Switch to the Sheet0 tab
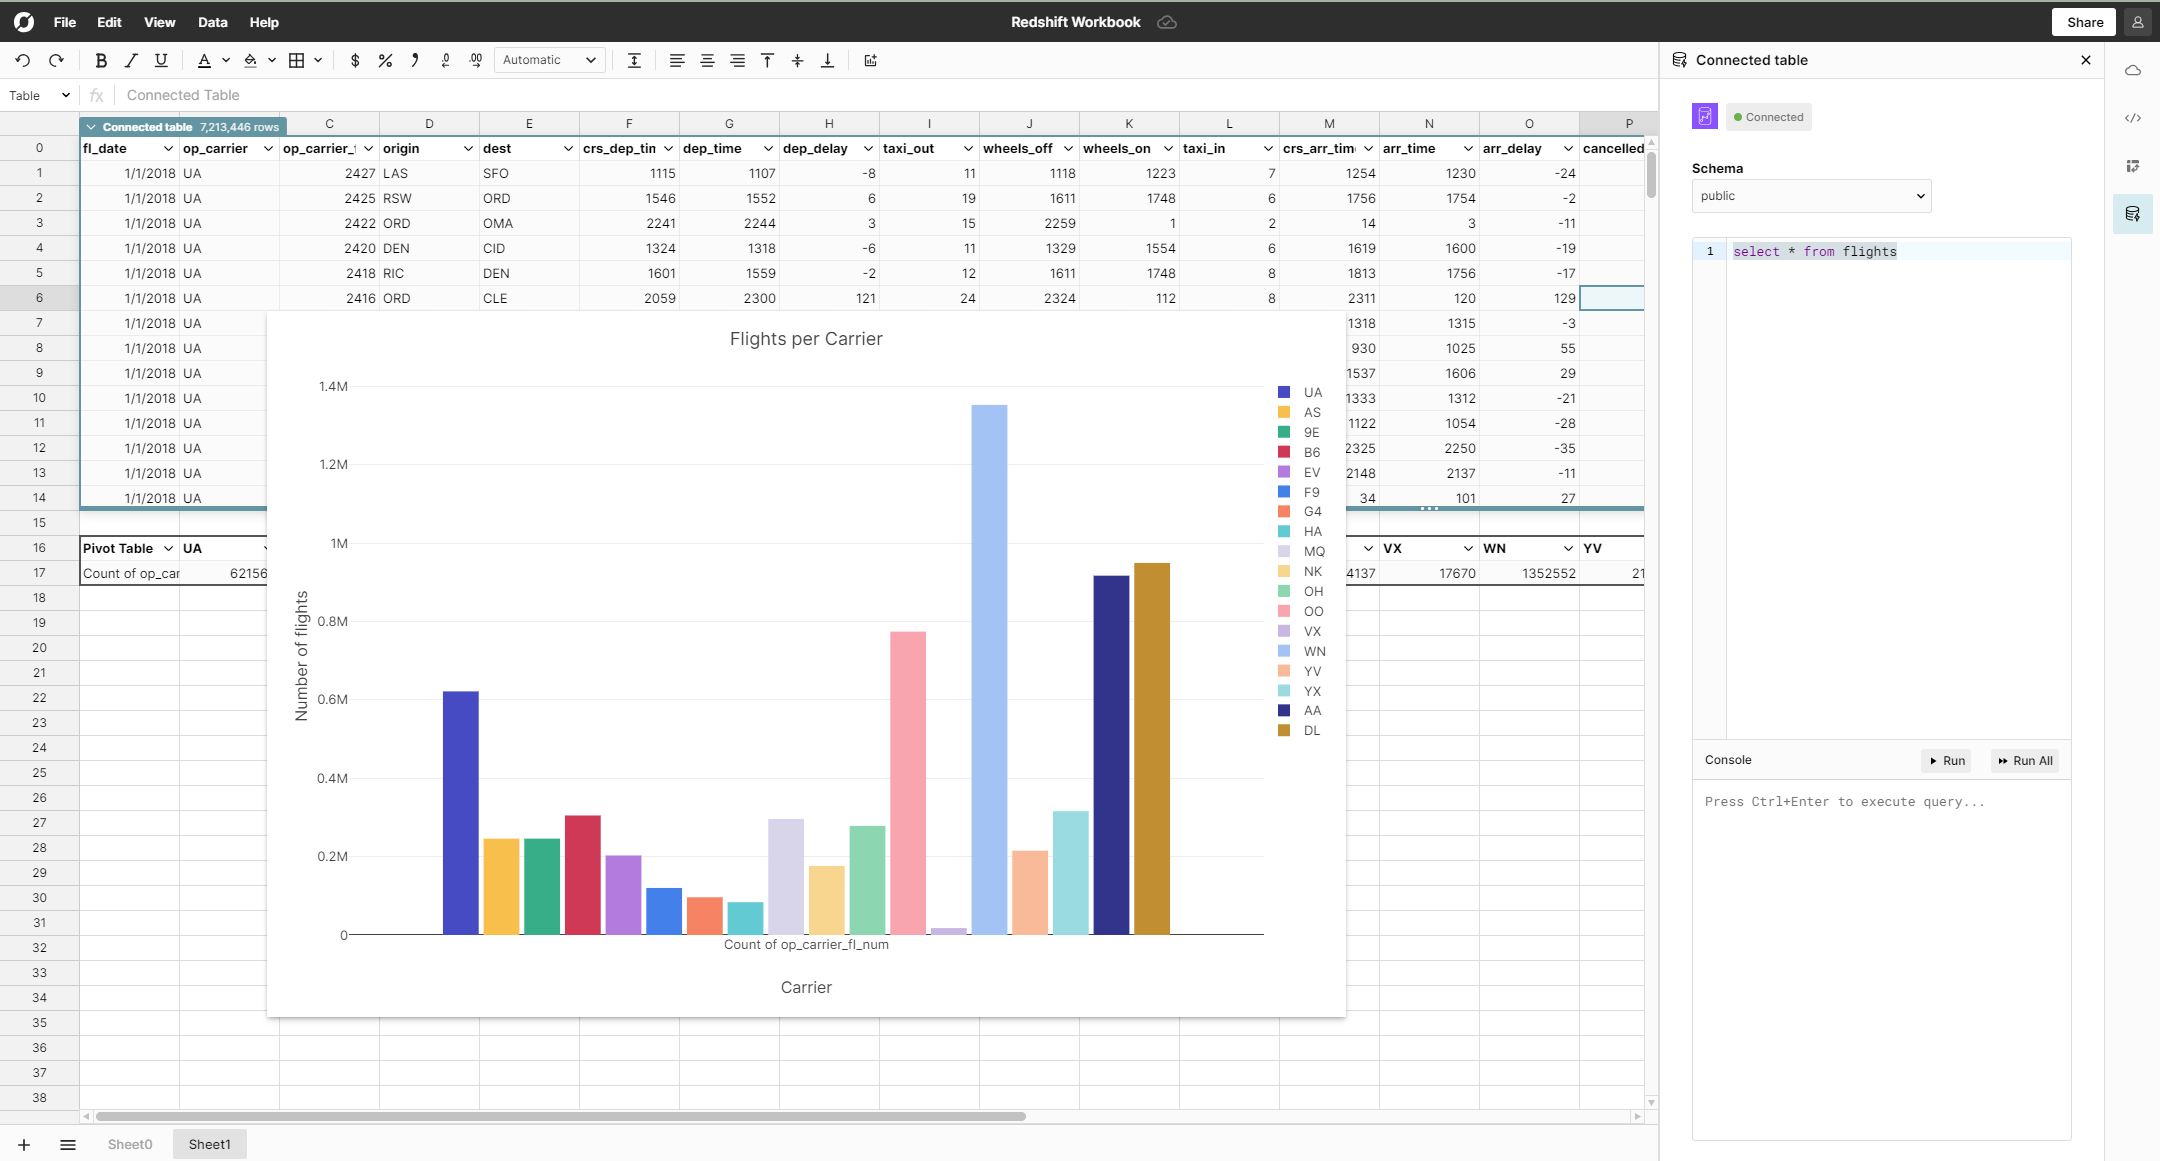 click(129, 1144)
